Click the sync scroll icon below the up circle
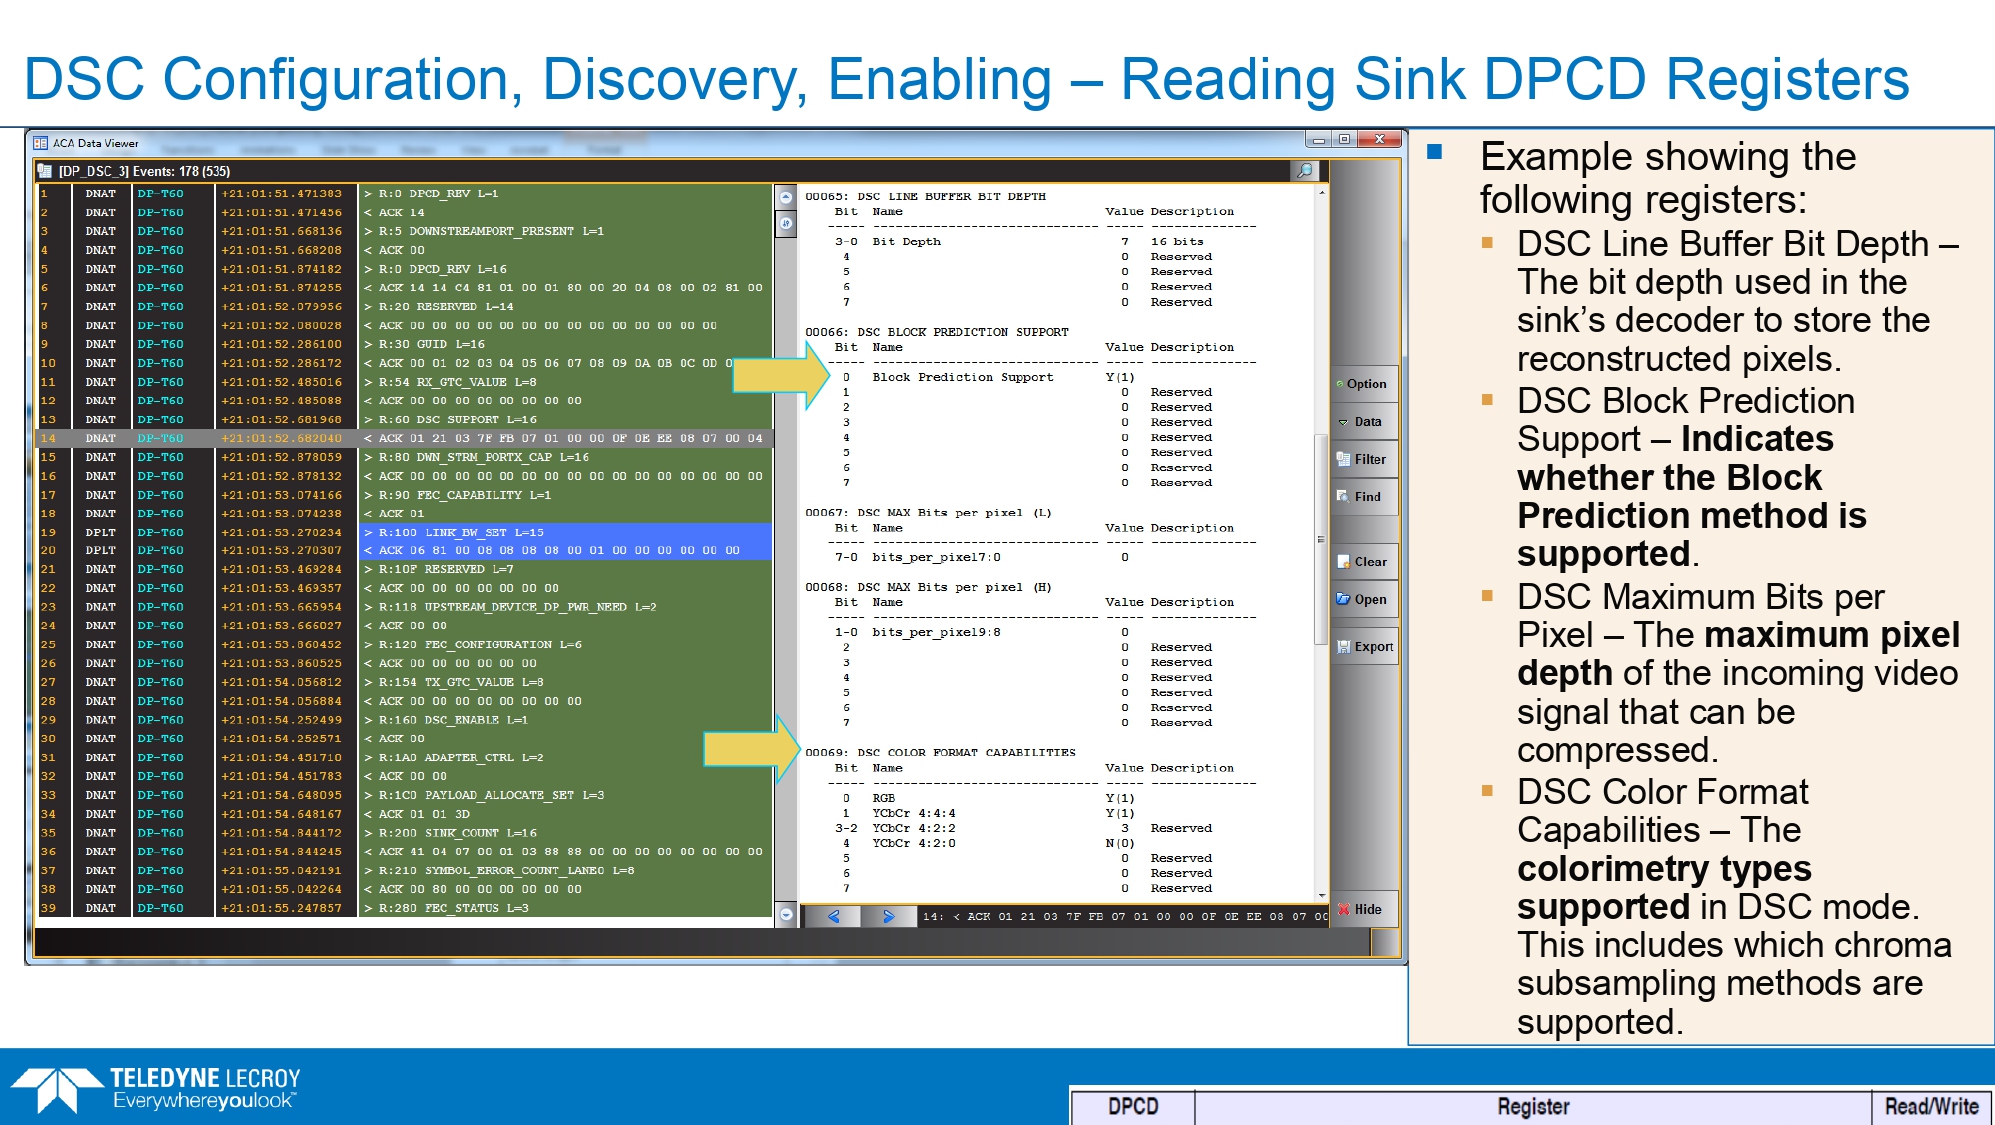The height and width of the screenshot is (1125, 1995). pyautogui.click(x=786, y=224)
